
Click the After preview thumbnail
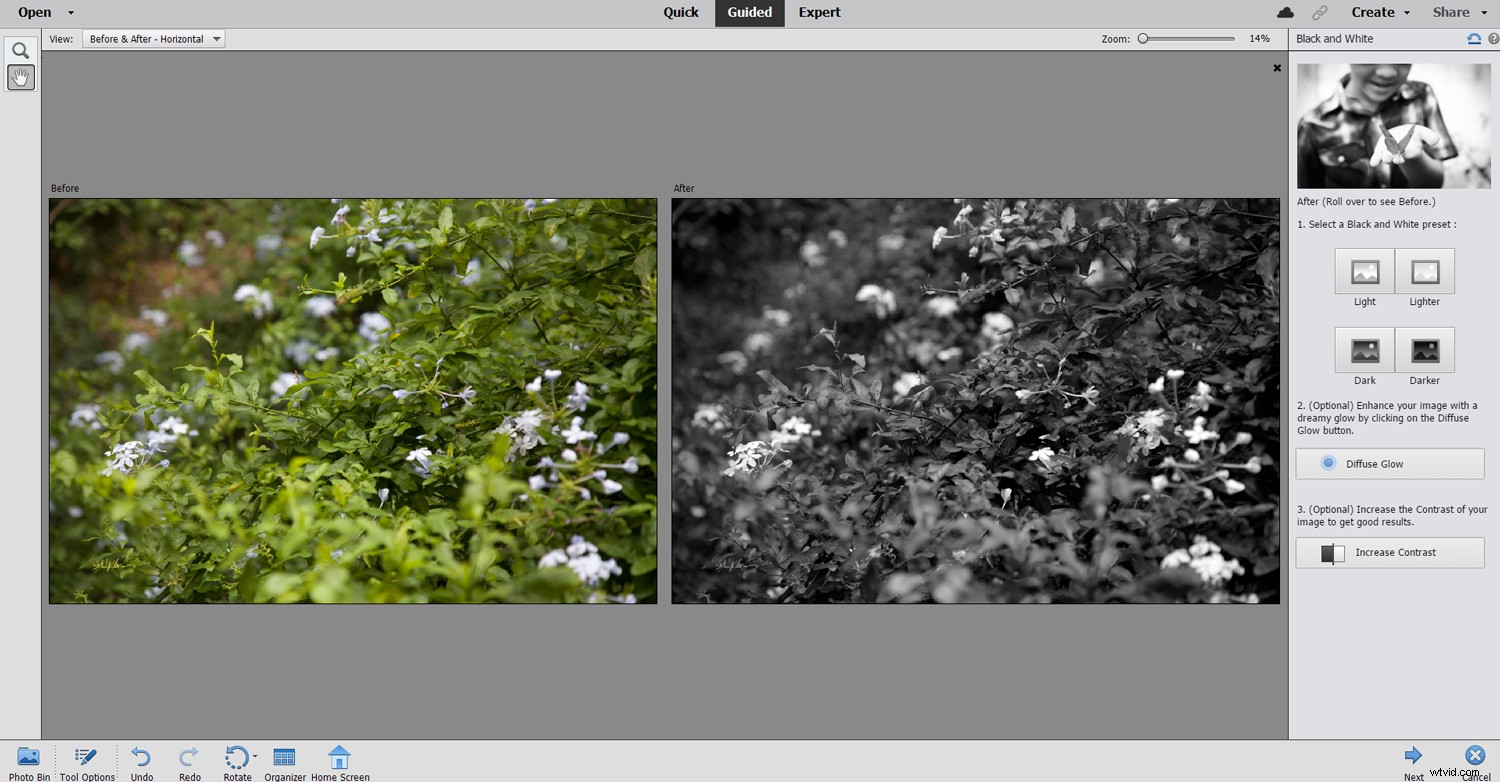click(1392, 125)
